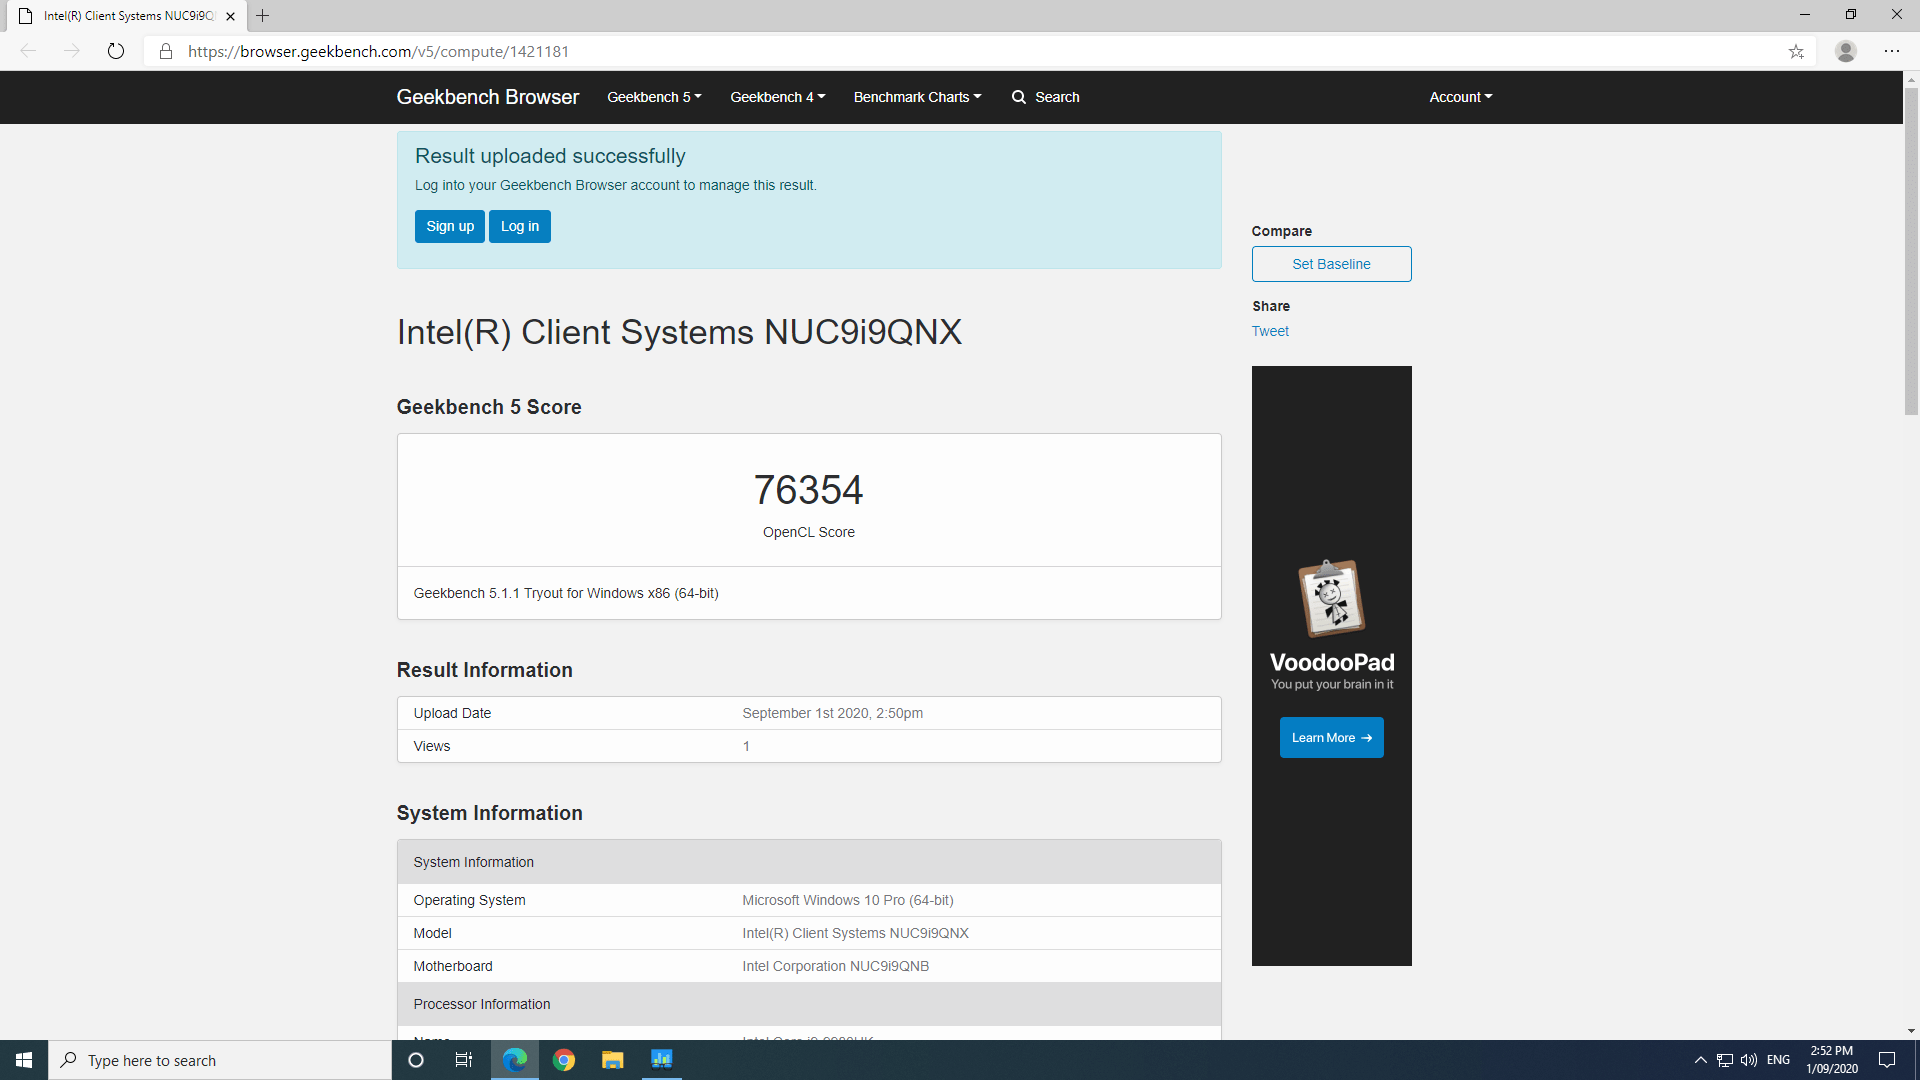The width and height of the screenshot is (1920, 1080).
Task: Open File Explorer from taskbar
Action: coord(613,1060)
